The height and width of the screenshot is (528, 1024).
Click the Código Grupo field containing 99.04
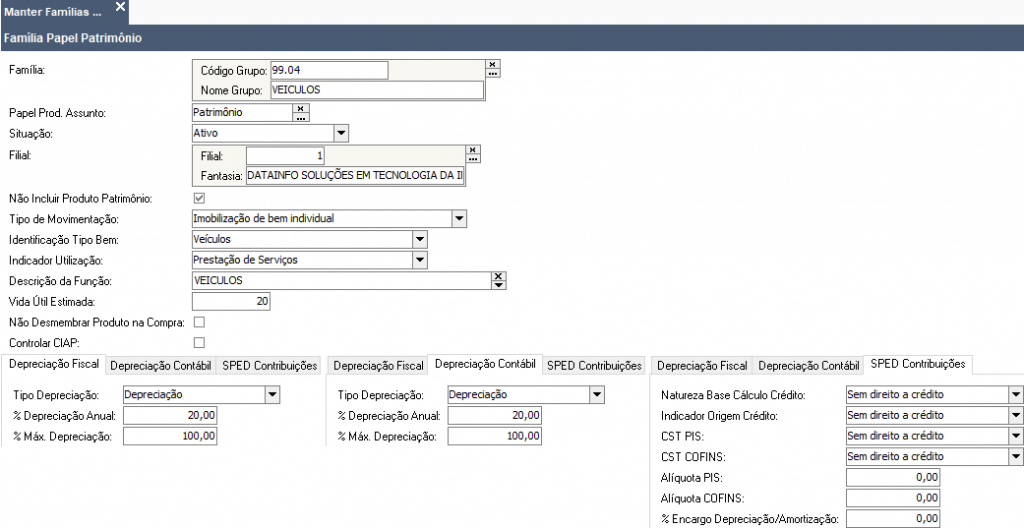tap(329, 70)
